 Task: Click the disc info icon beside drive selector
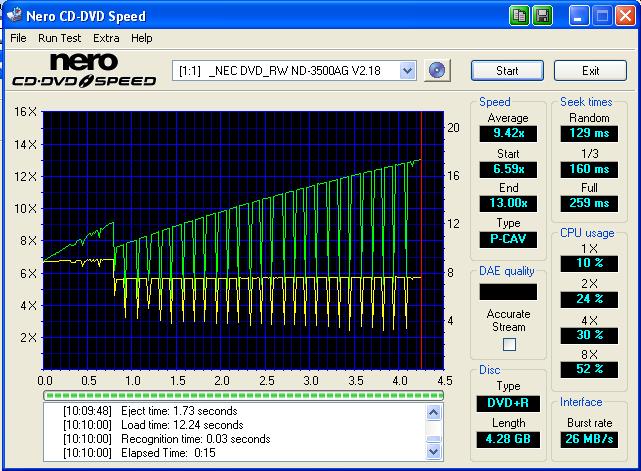437,70
